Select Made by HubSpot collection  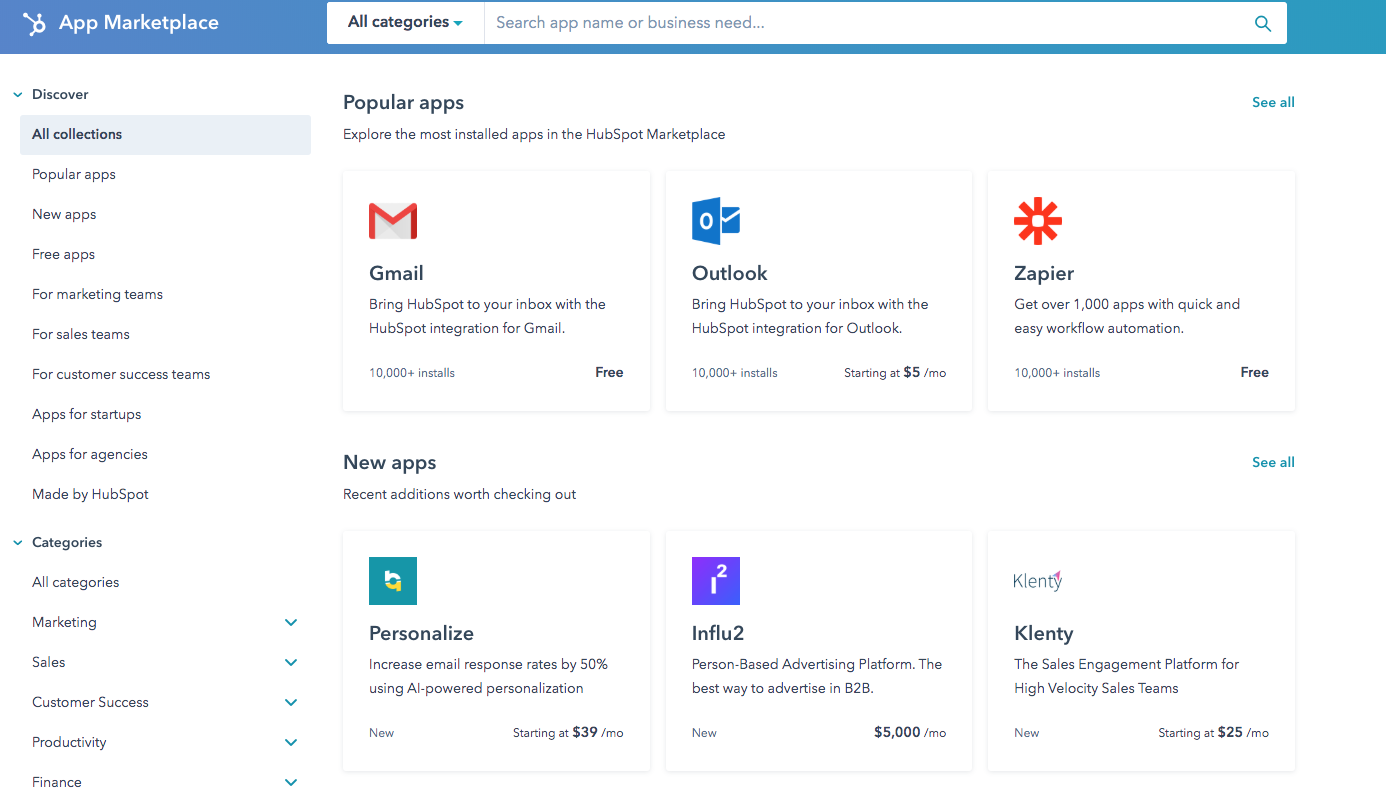point(90,494)
